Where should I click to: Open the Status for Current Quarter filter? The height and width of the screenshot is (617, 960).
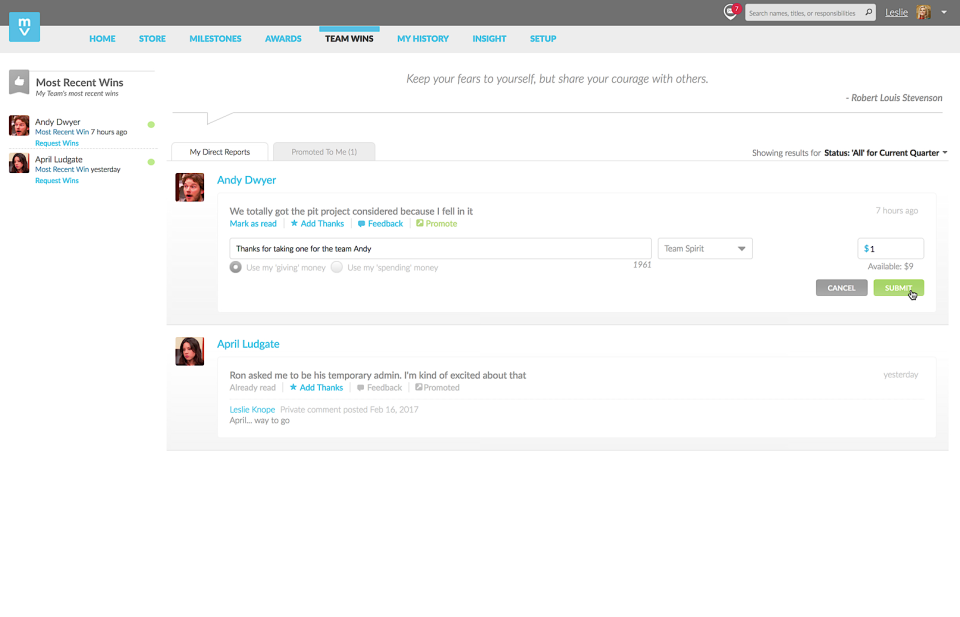885,153
